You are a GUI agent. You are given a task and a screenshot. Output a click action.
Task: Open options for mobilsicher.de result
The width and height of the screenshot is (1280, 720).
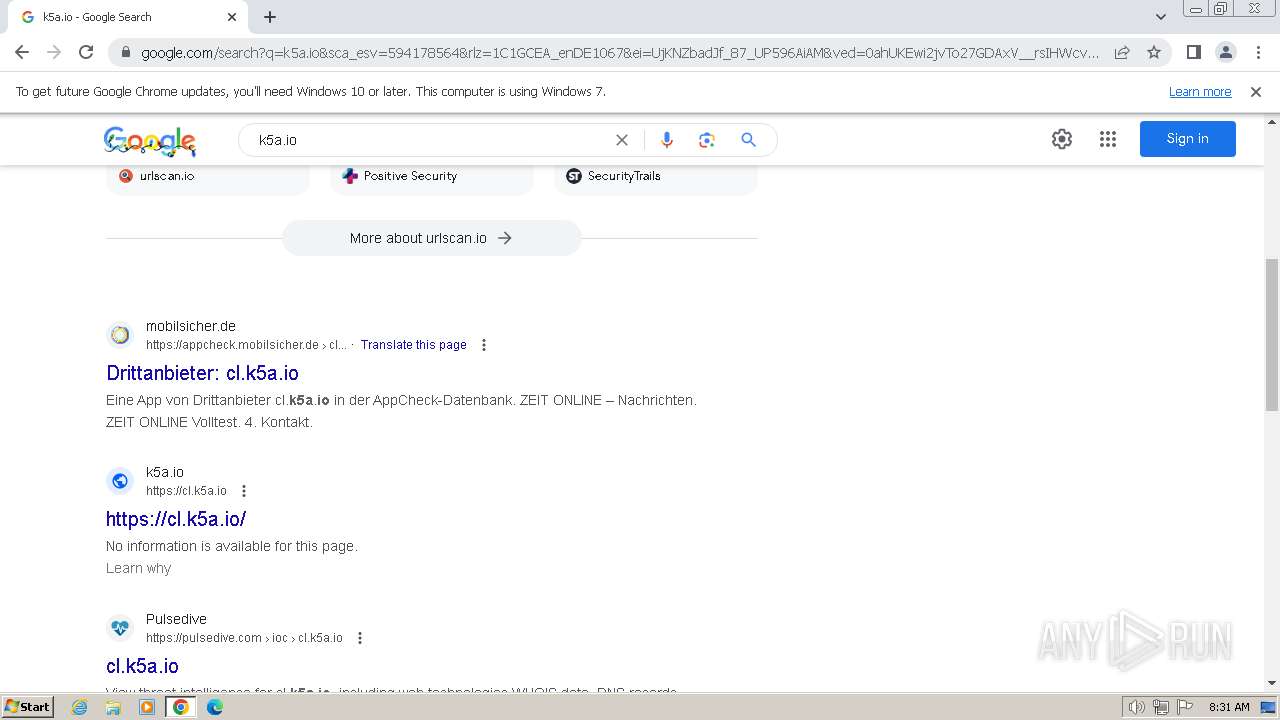484,345
